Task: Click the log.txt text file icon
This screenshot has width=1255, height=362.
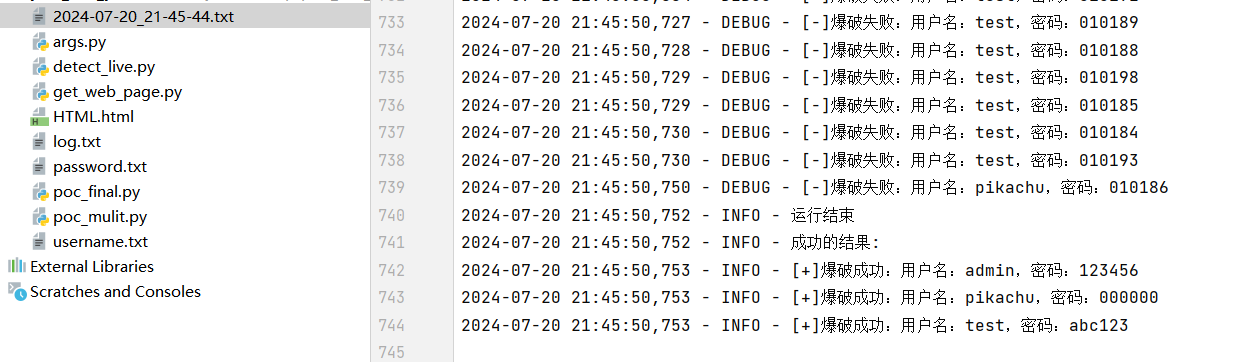Action: click(40, 142)
